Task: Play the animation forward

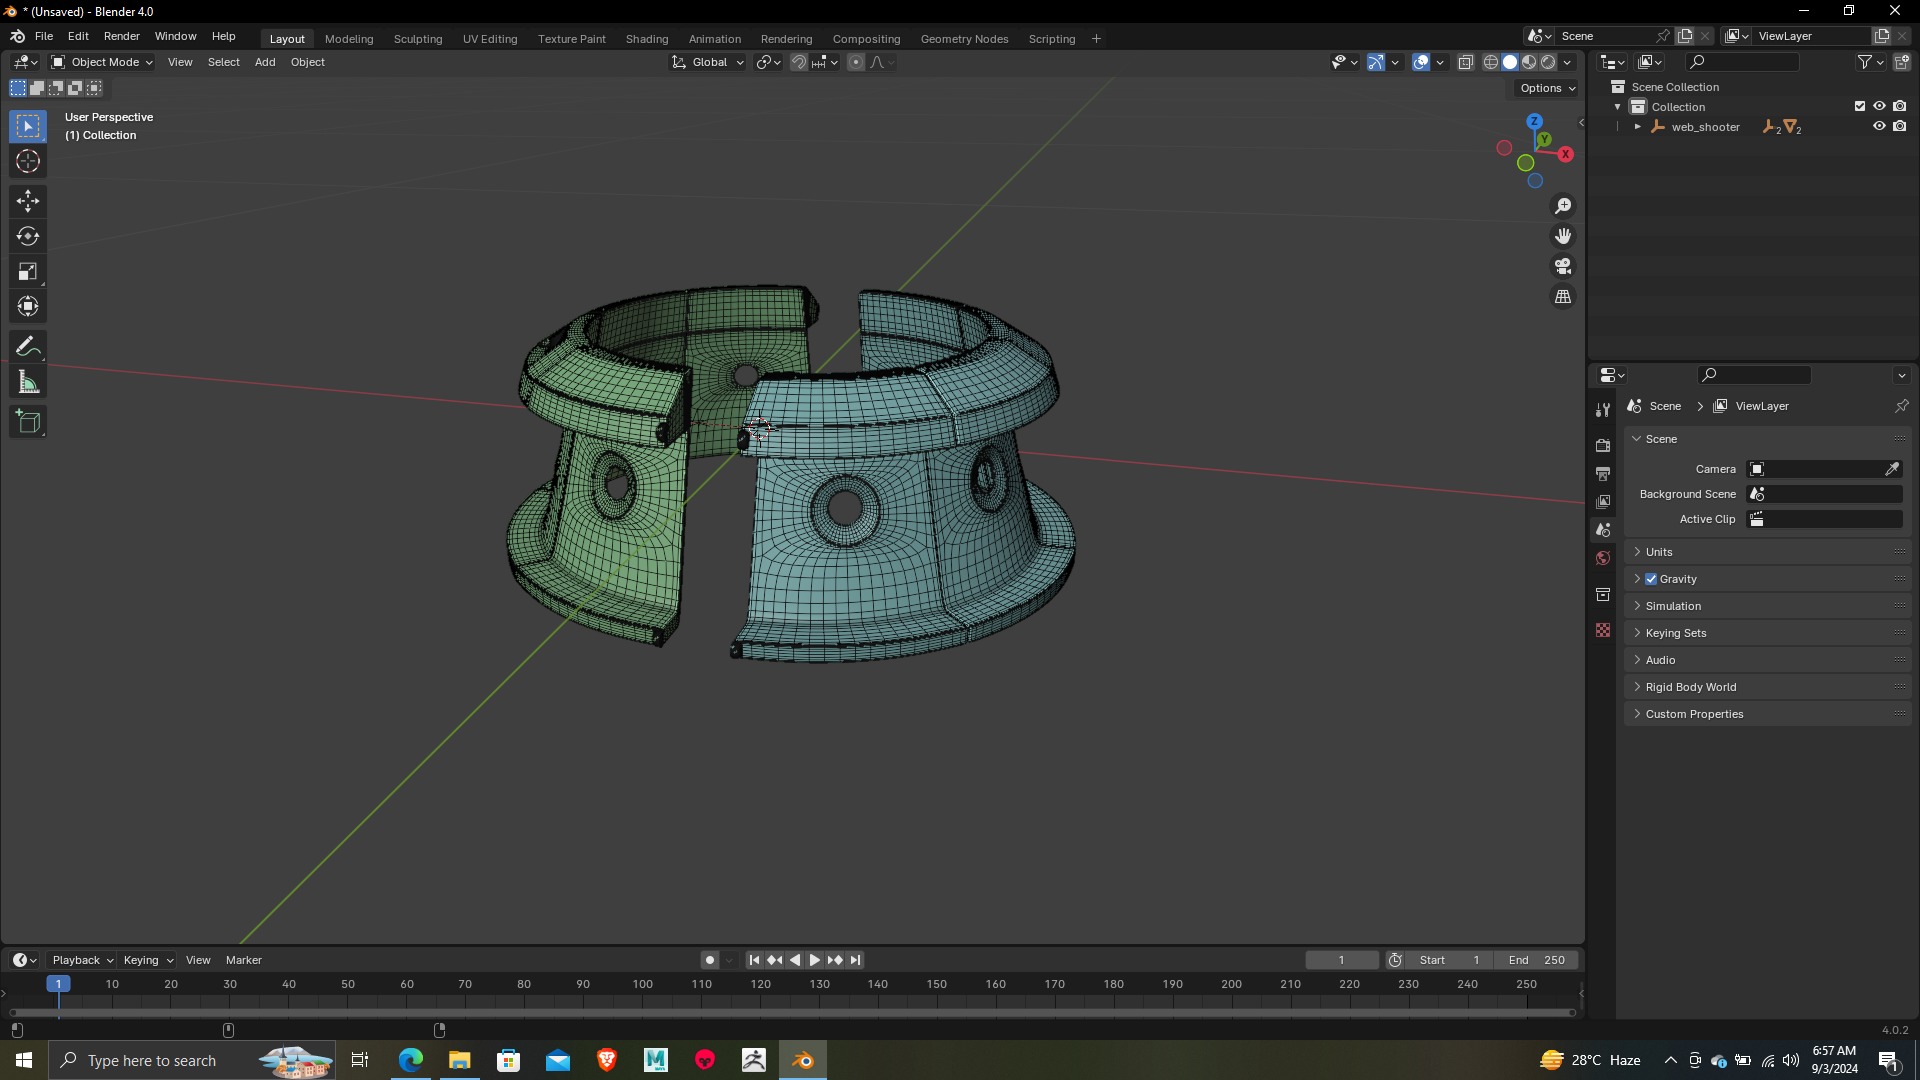Action: pos(814,960)
